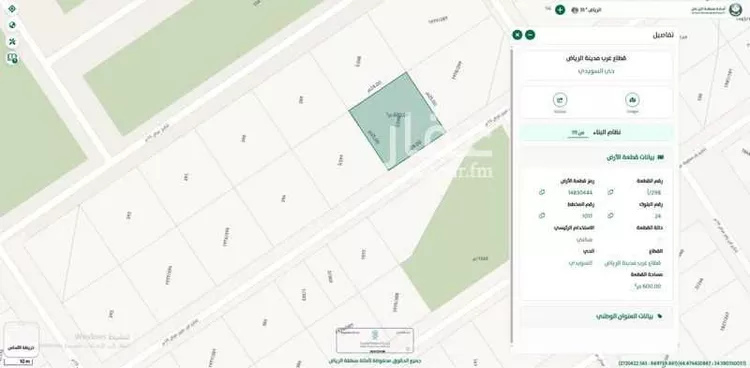Click the map legend icon with info badge

pos(12,58)
